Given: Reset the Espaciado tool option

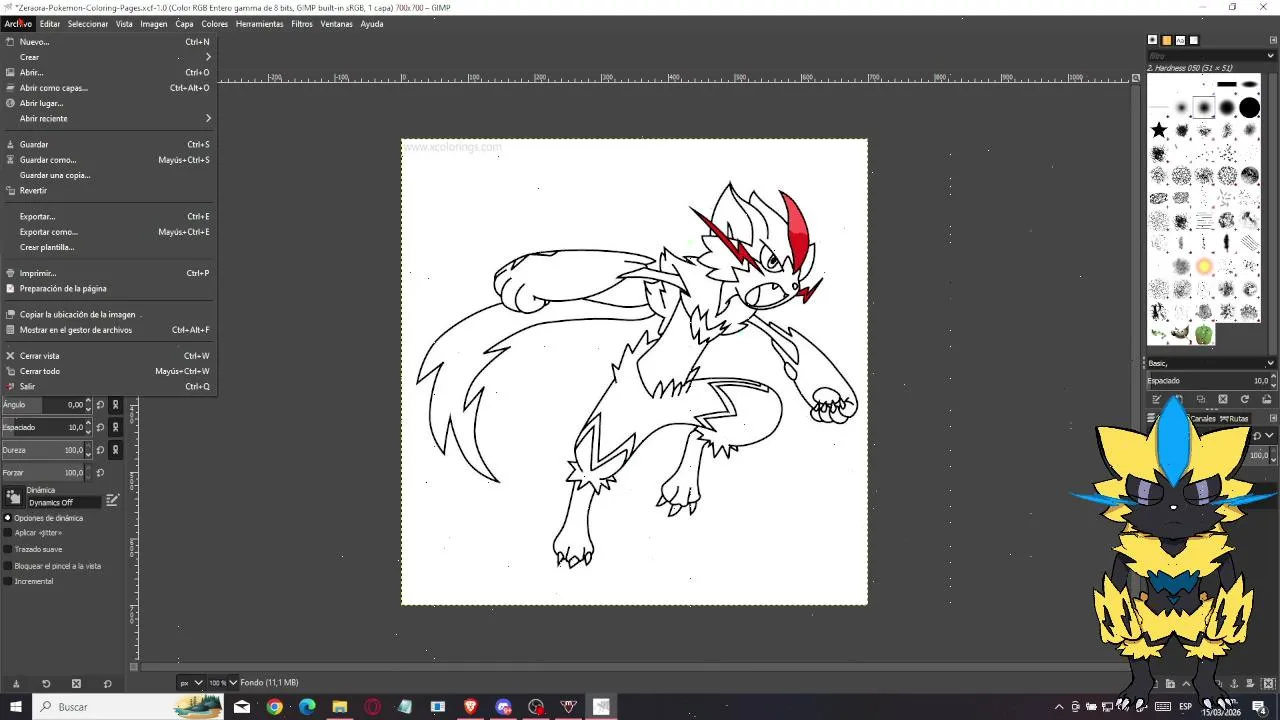Looking at the screenshot, I should (x=100, y=427).
